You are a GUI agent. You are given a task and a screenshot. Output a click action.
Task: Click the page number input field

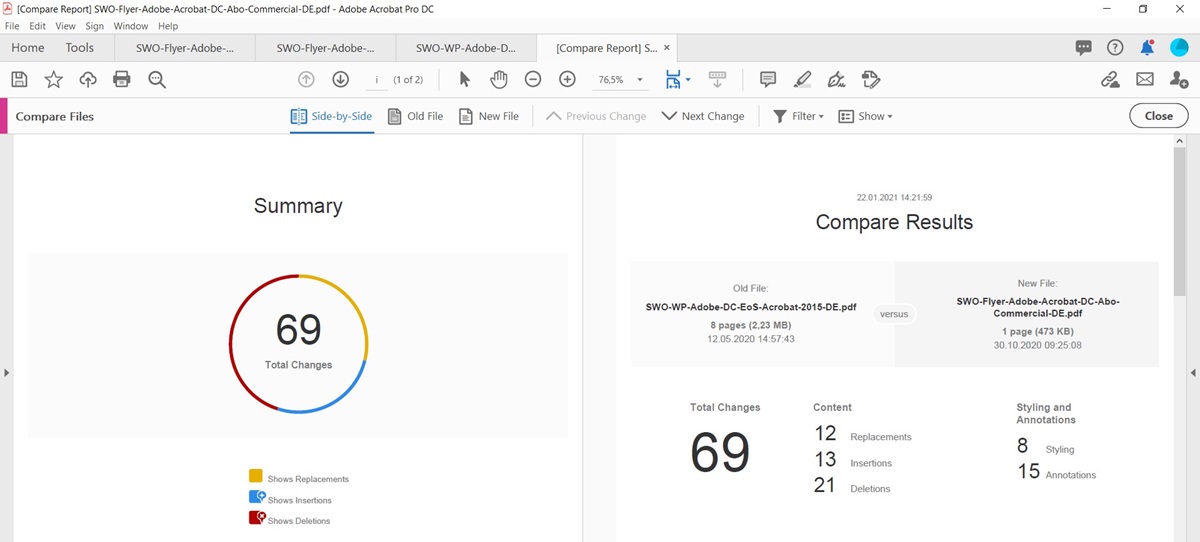(x=376, y=80)
